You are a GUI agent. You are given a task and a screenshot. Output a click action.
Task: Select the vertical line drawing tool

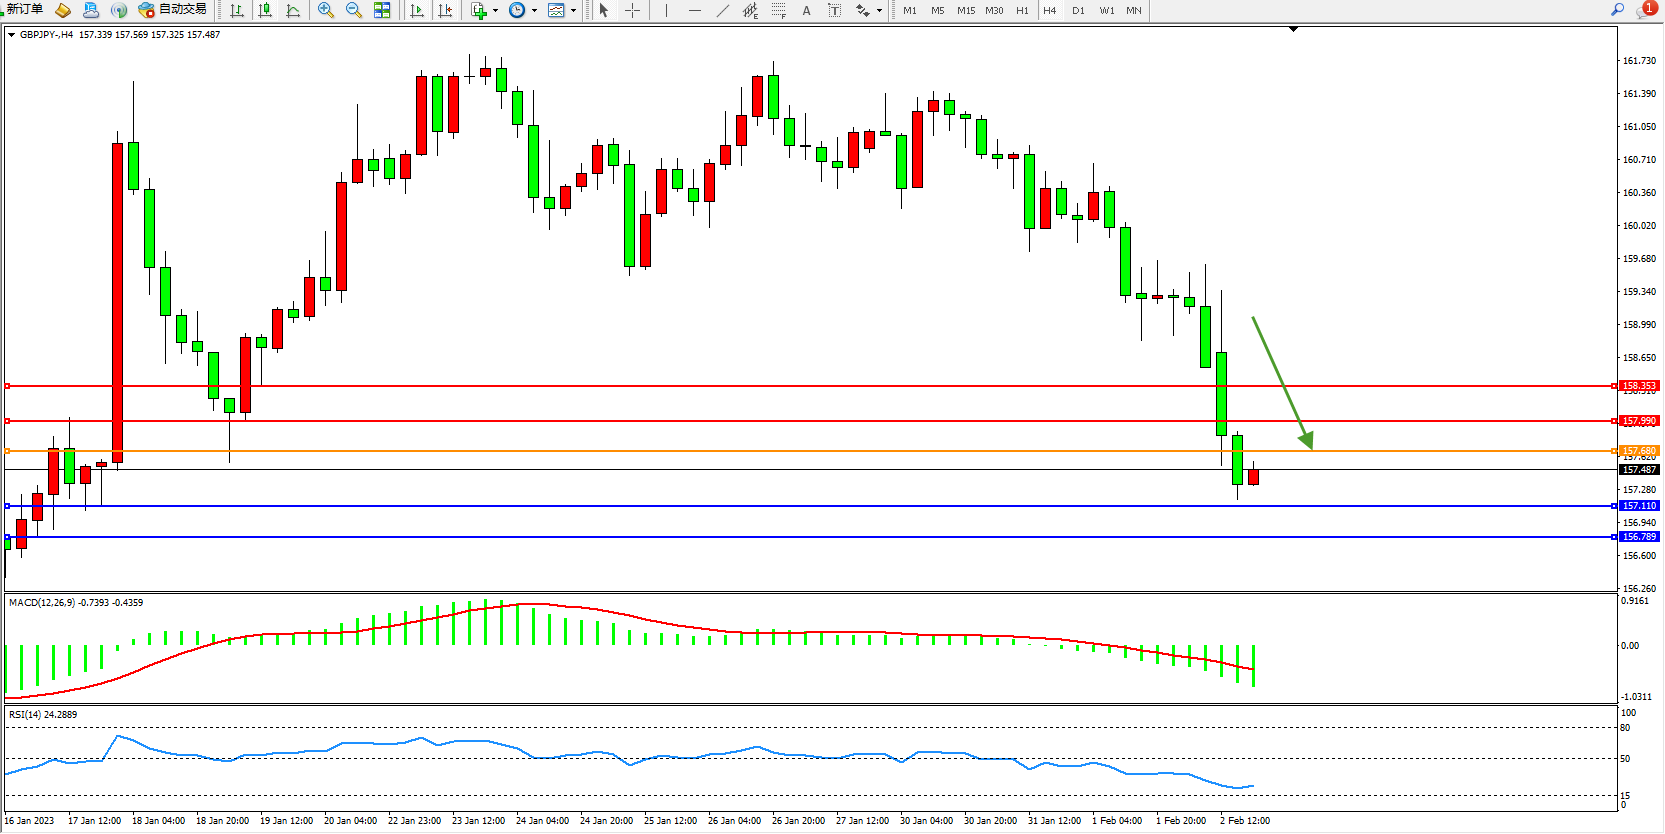(x=666, y=10)
